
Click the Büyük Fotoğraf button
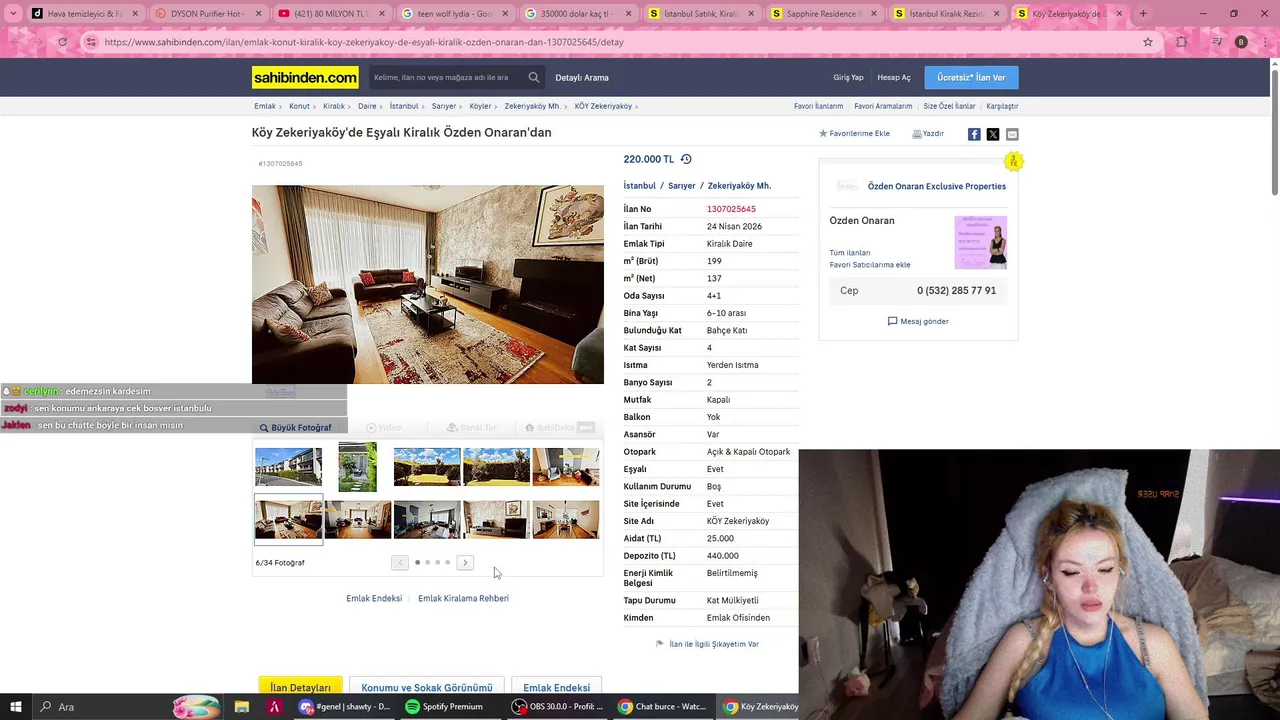click(x=295, y=427)
